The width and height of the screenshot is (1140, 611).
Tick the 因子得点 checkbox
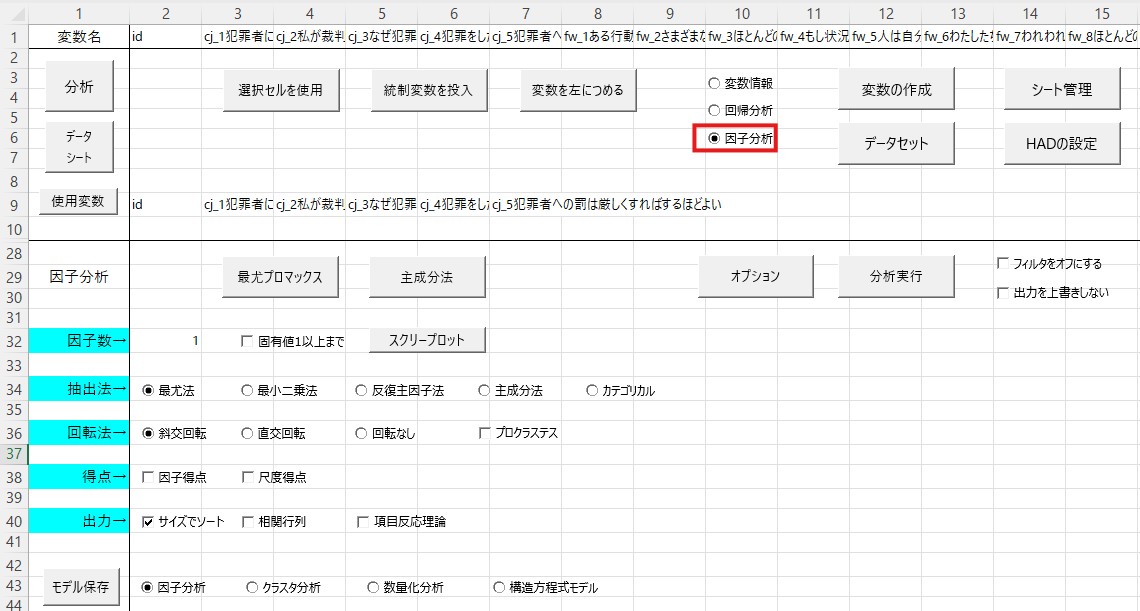(149, 478)
